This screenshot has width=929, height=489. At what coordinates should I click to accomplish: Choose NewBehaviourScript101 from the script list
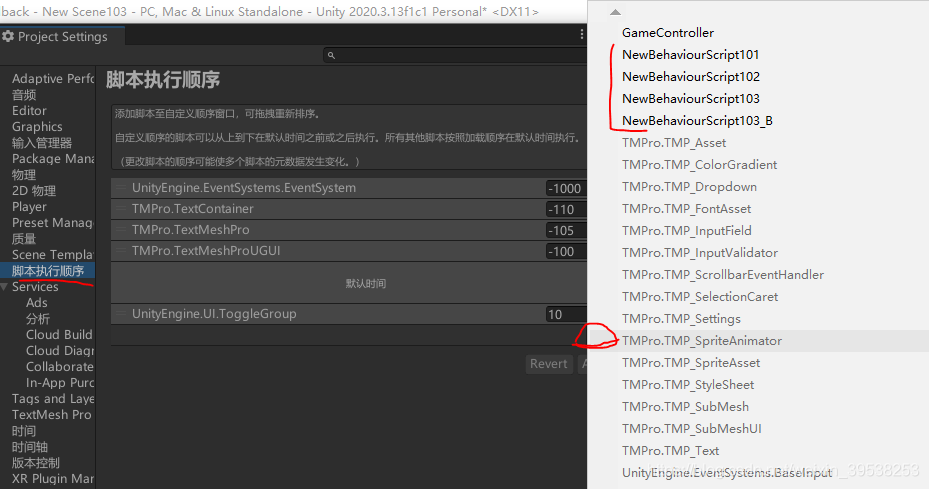point(690,55)
